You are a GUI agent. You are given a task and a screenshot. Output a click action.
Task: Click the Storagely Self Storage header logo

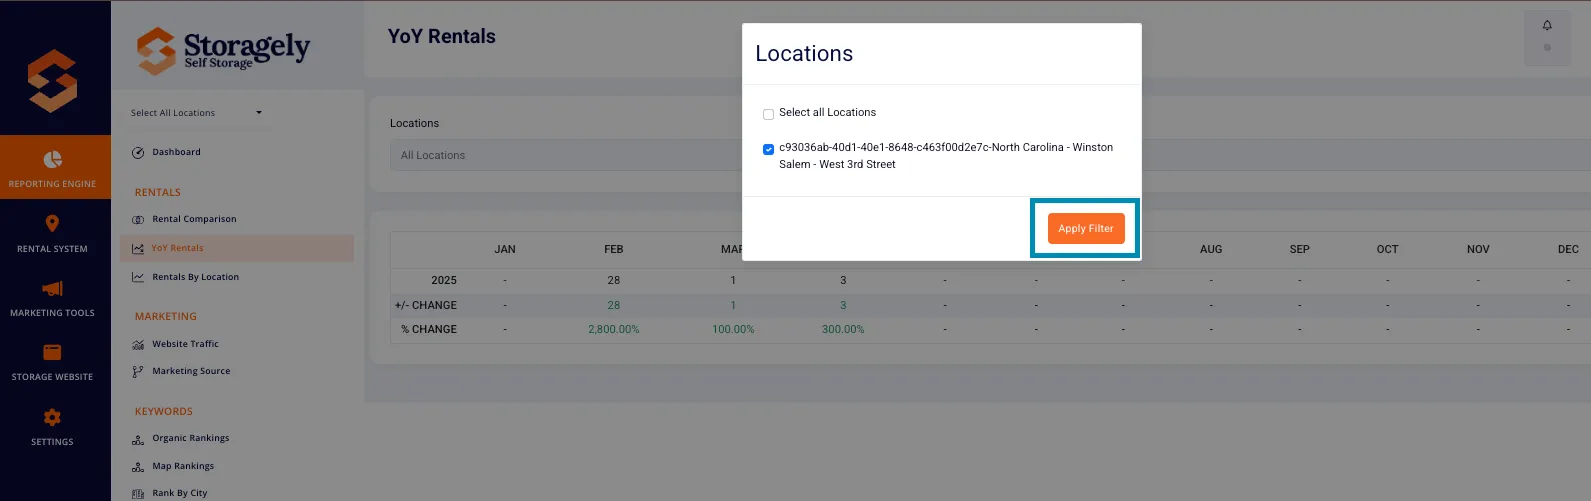pos(223,50)
